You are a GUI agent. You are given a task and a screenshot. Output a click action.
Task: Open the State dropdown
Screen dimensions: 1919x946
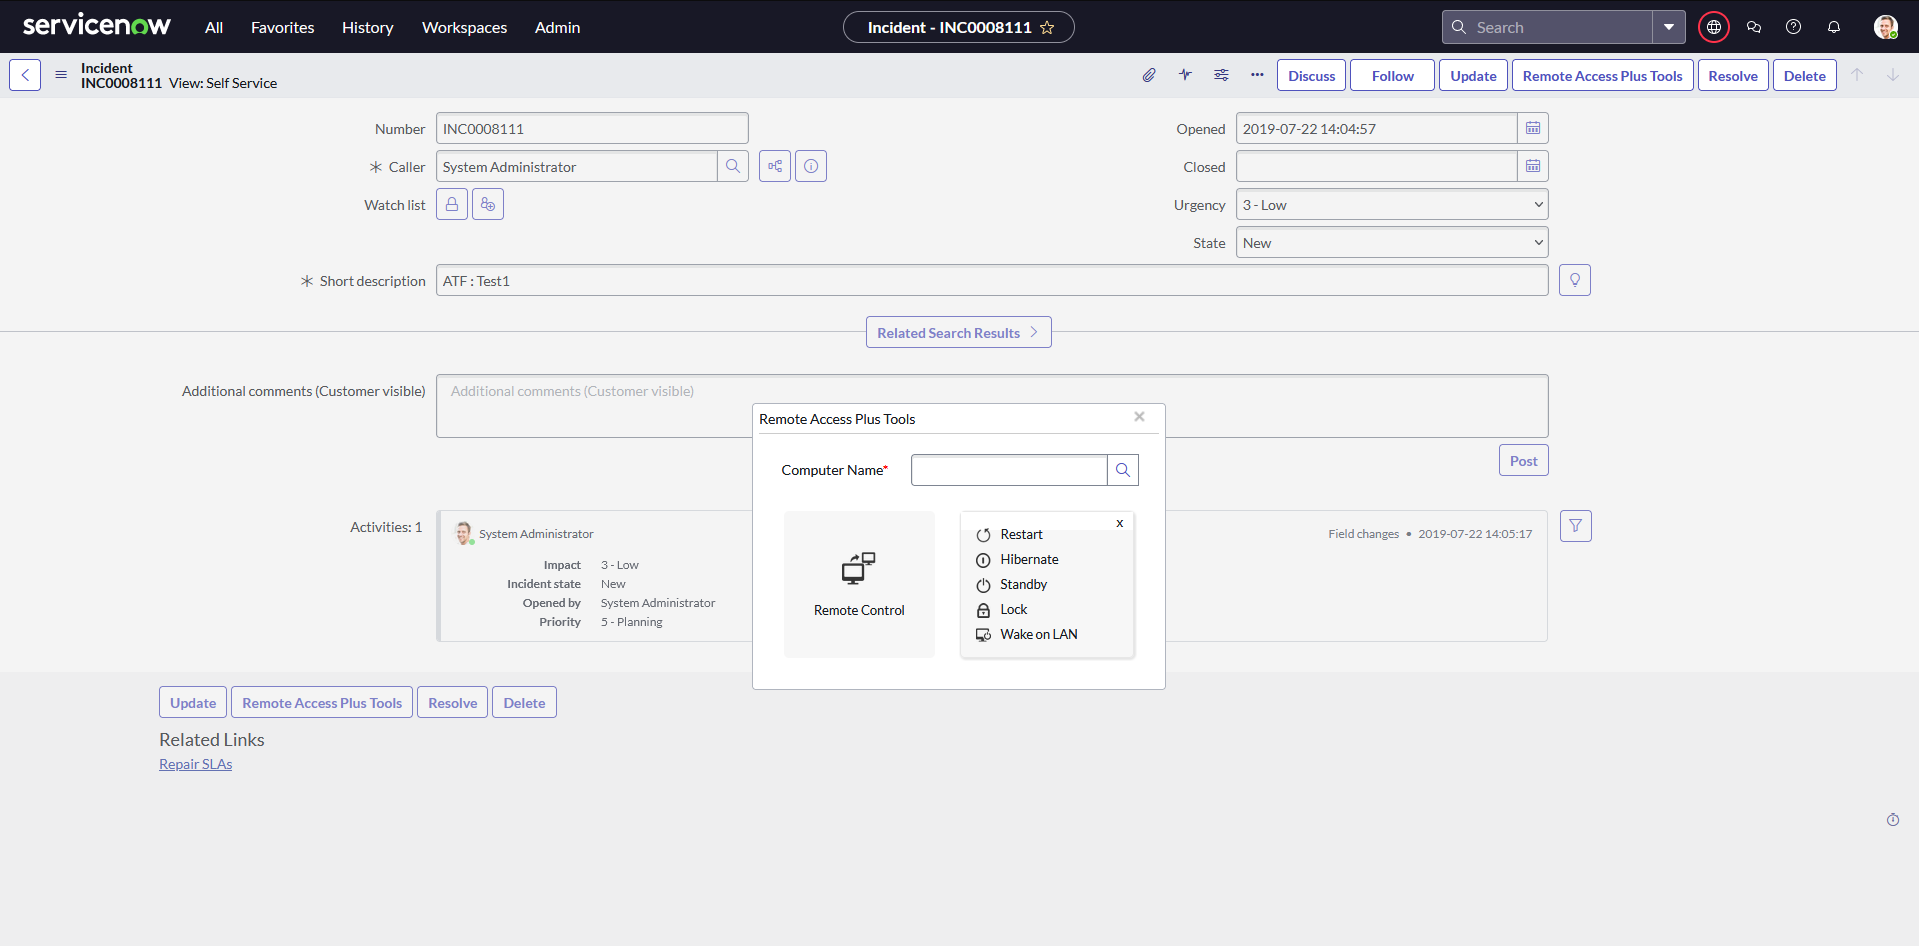click(x=1391, y=243)
